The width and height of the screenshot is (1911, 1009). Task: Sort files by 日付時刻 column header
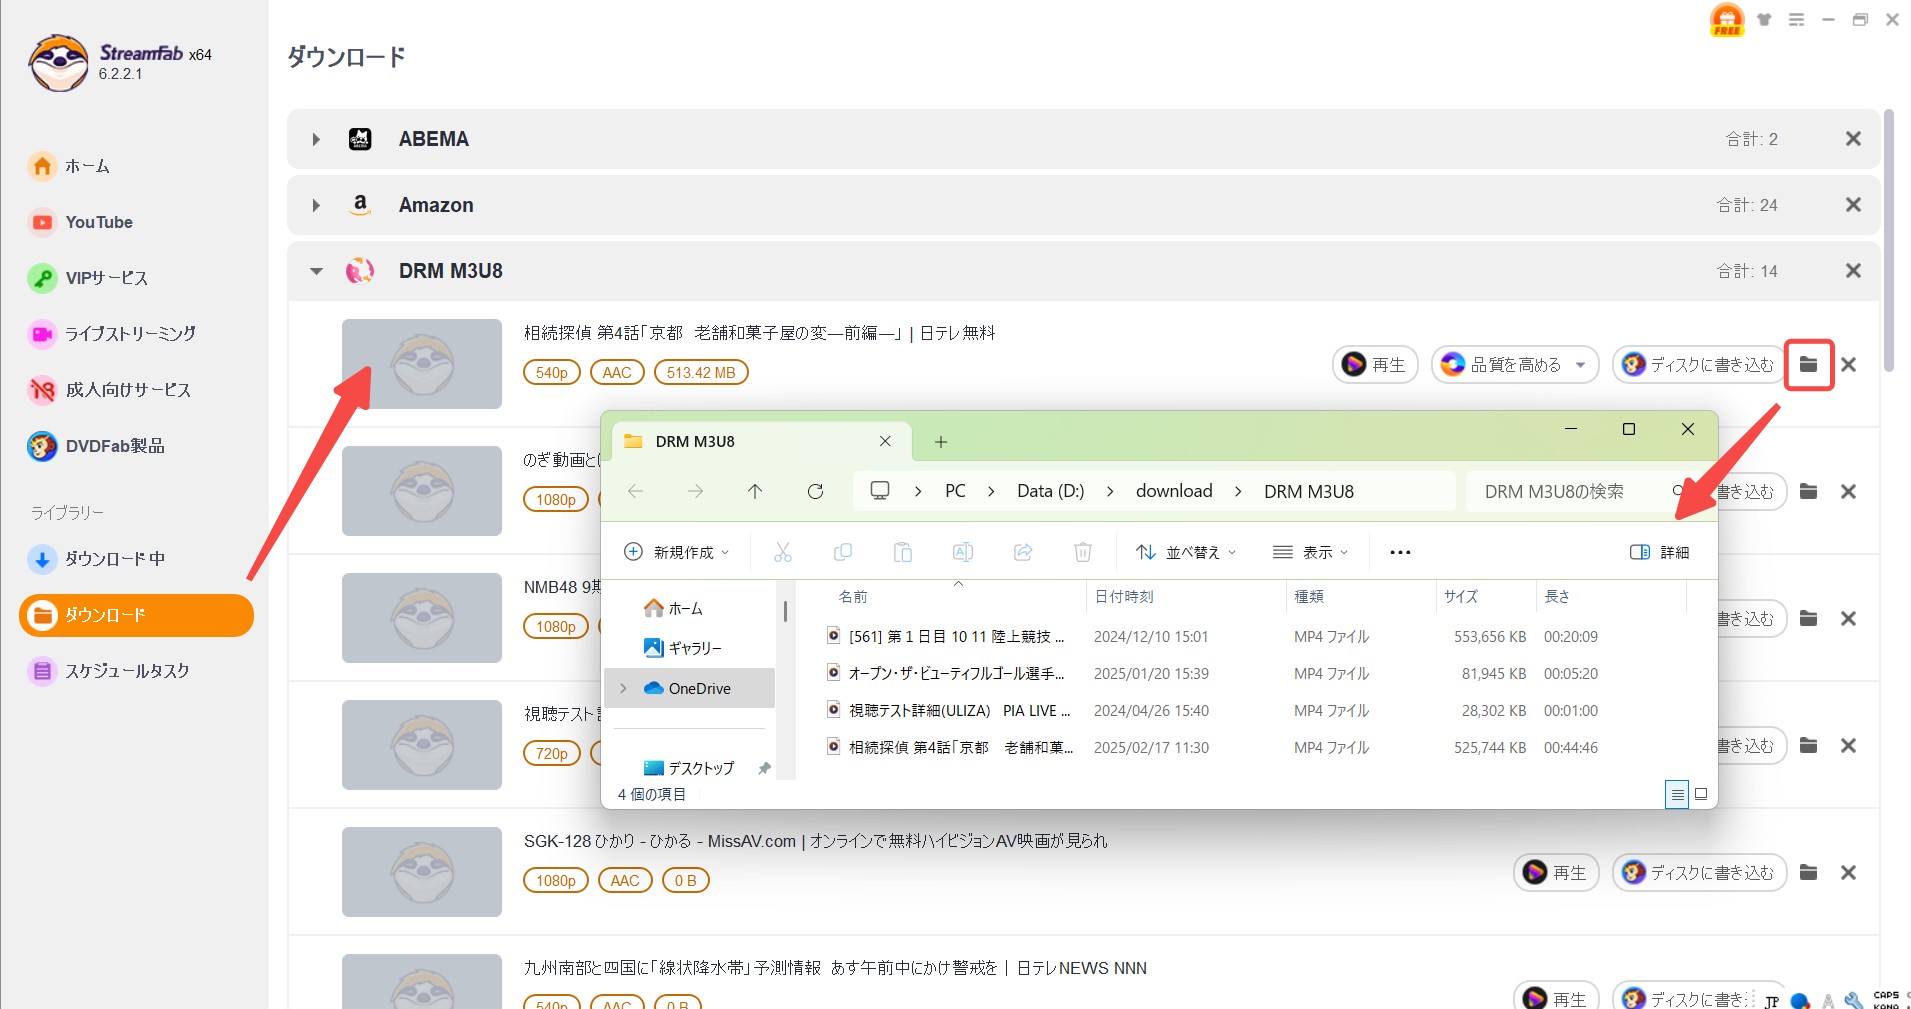click(x=1124, y=596)
